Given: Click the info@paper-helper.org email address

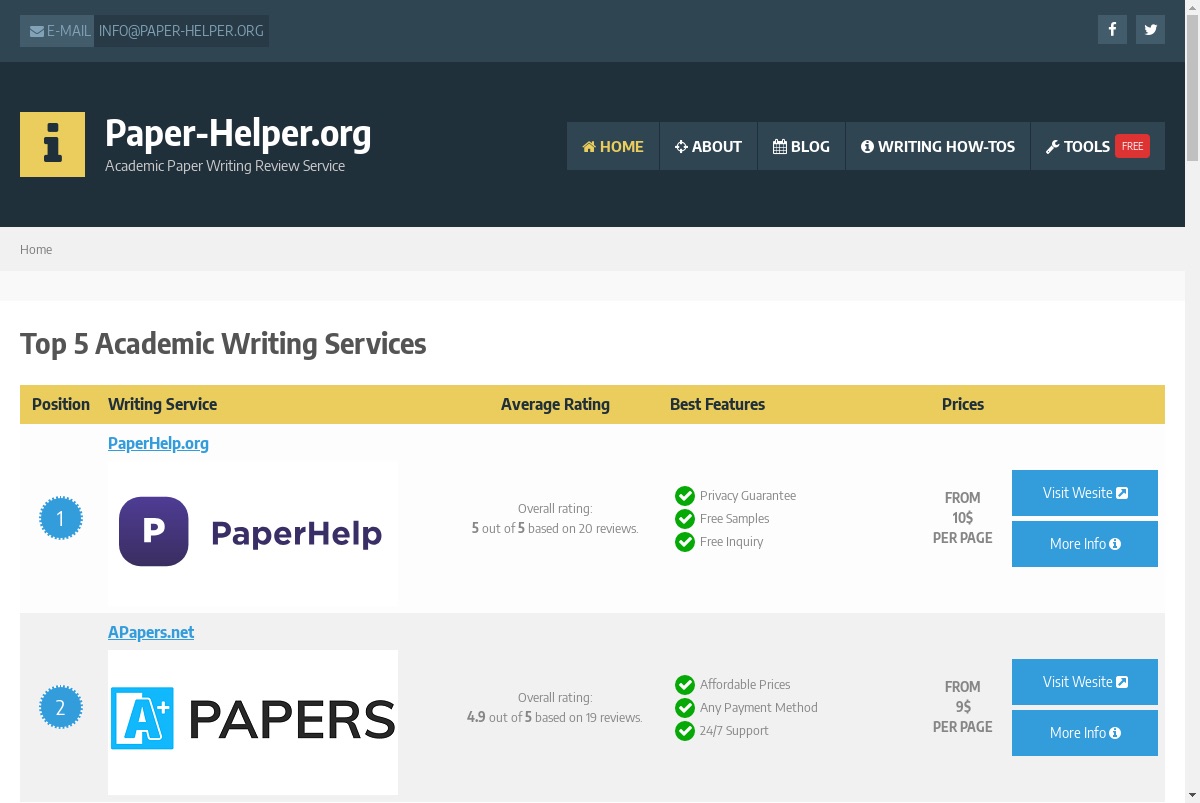Looking at the screenshot, I should click(181, 31).
